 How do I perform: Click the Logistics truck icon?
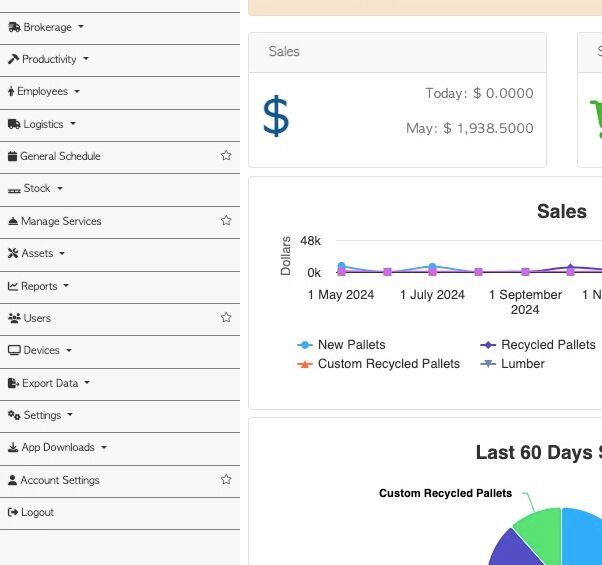(14, 124)
